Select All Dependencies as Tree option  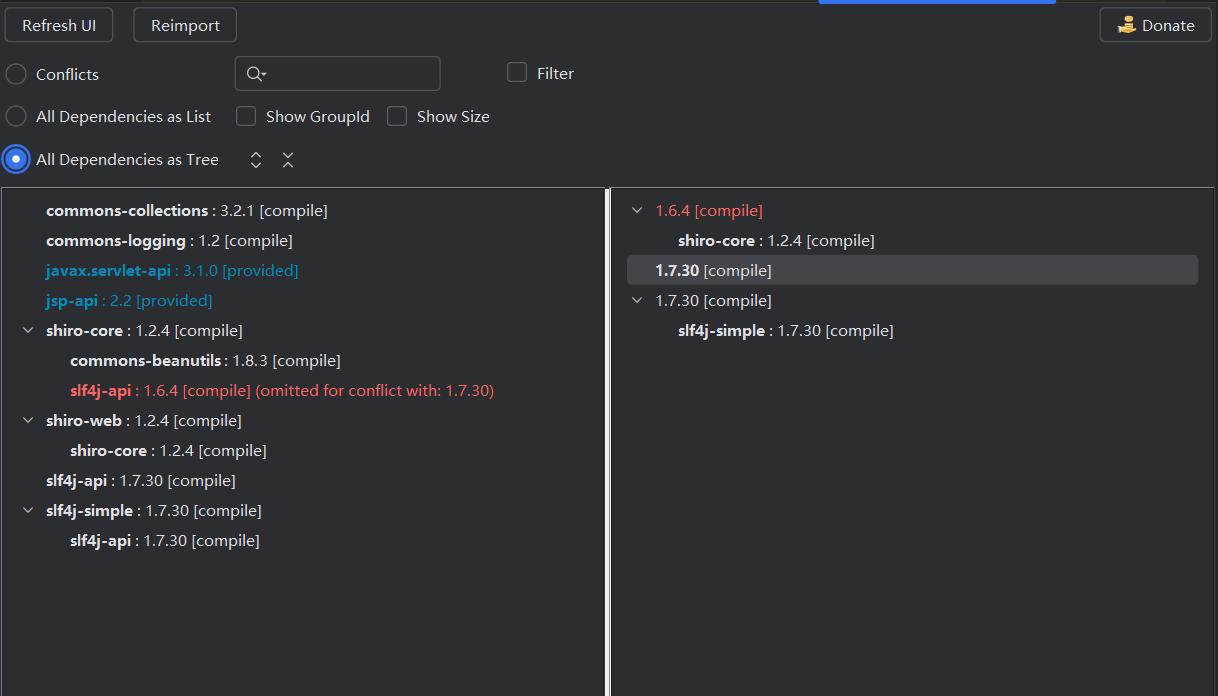point(16,160)
